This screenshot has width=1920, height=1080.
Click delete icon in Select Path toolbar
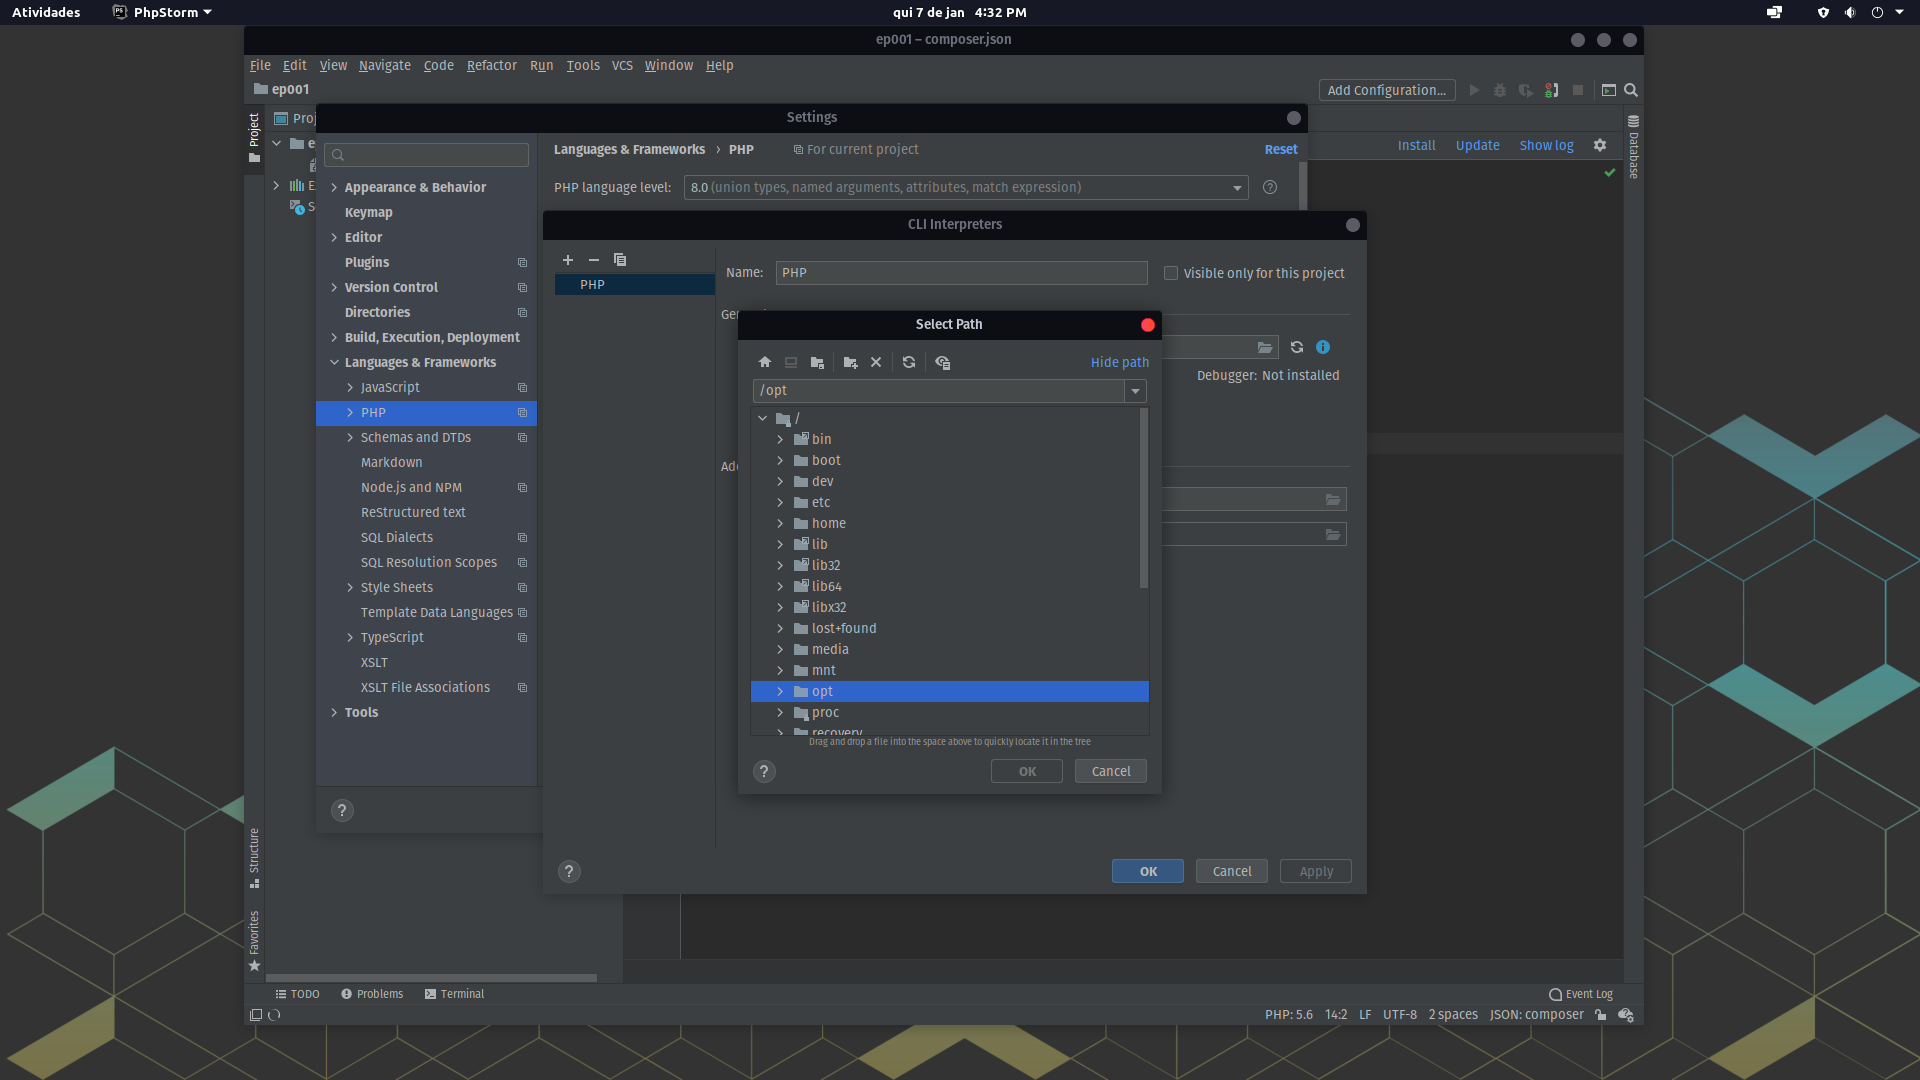tap(876, 362)
